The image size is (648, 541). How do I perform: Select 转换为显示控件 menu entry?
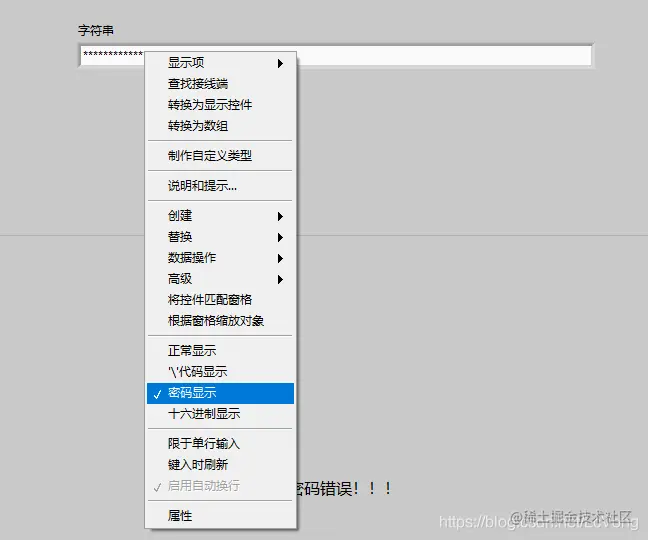[x=220, y=105]
